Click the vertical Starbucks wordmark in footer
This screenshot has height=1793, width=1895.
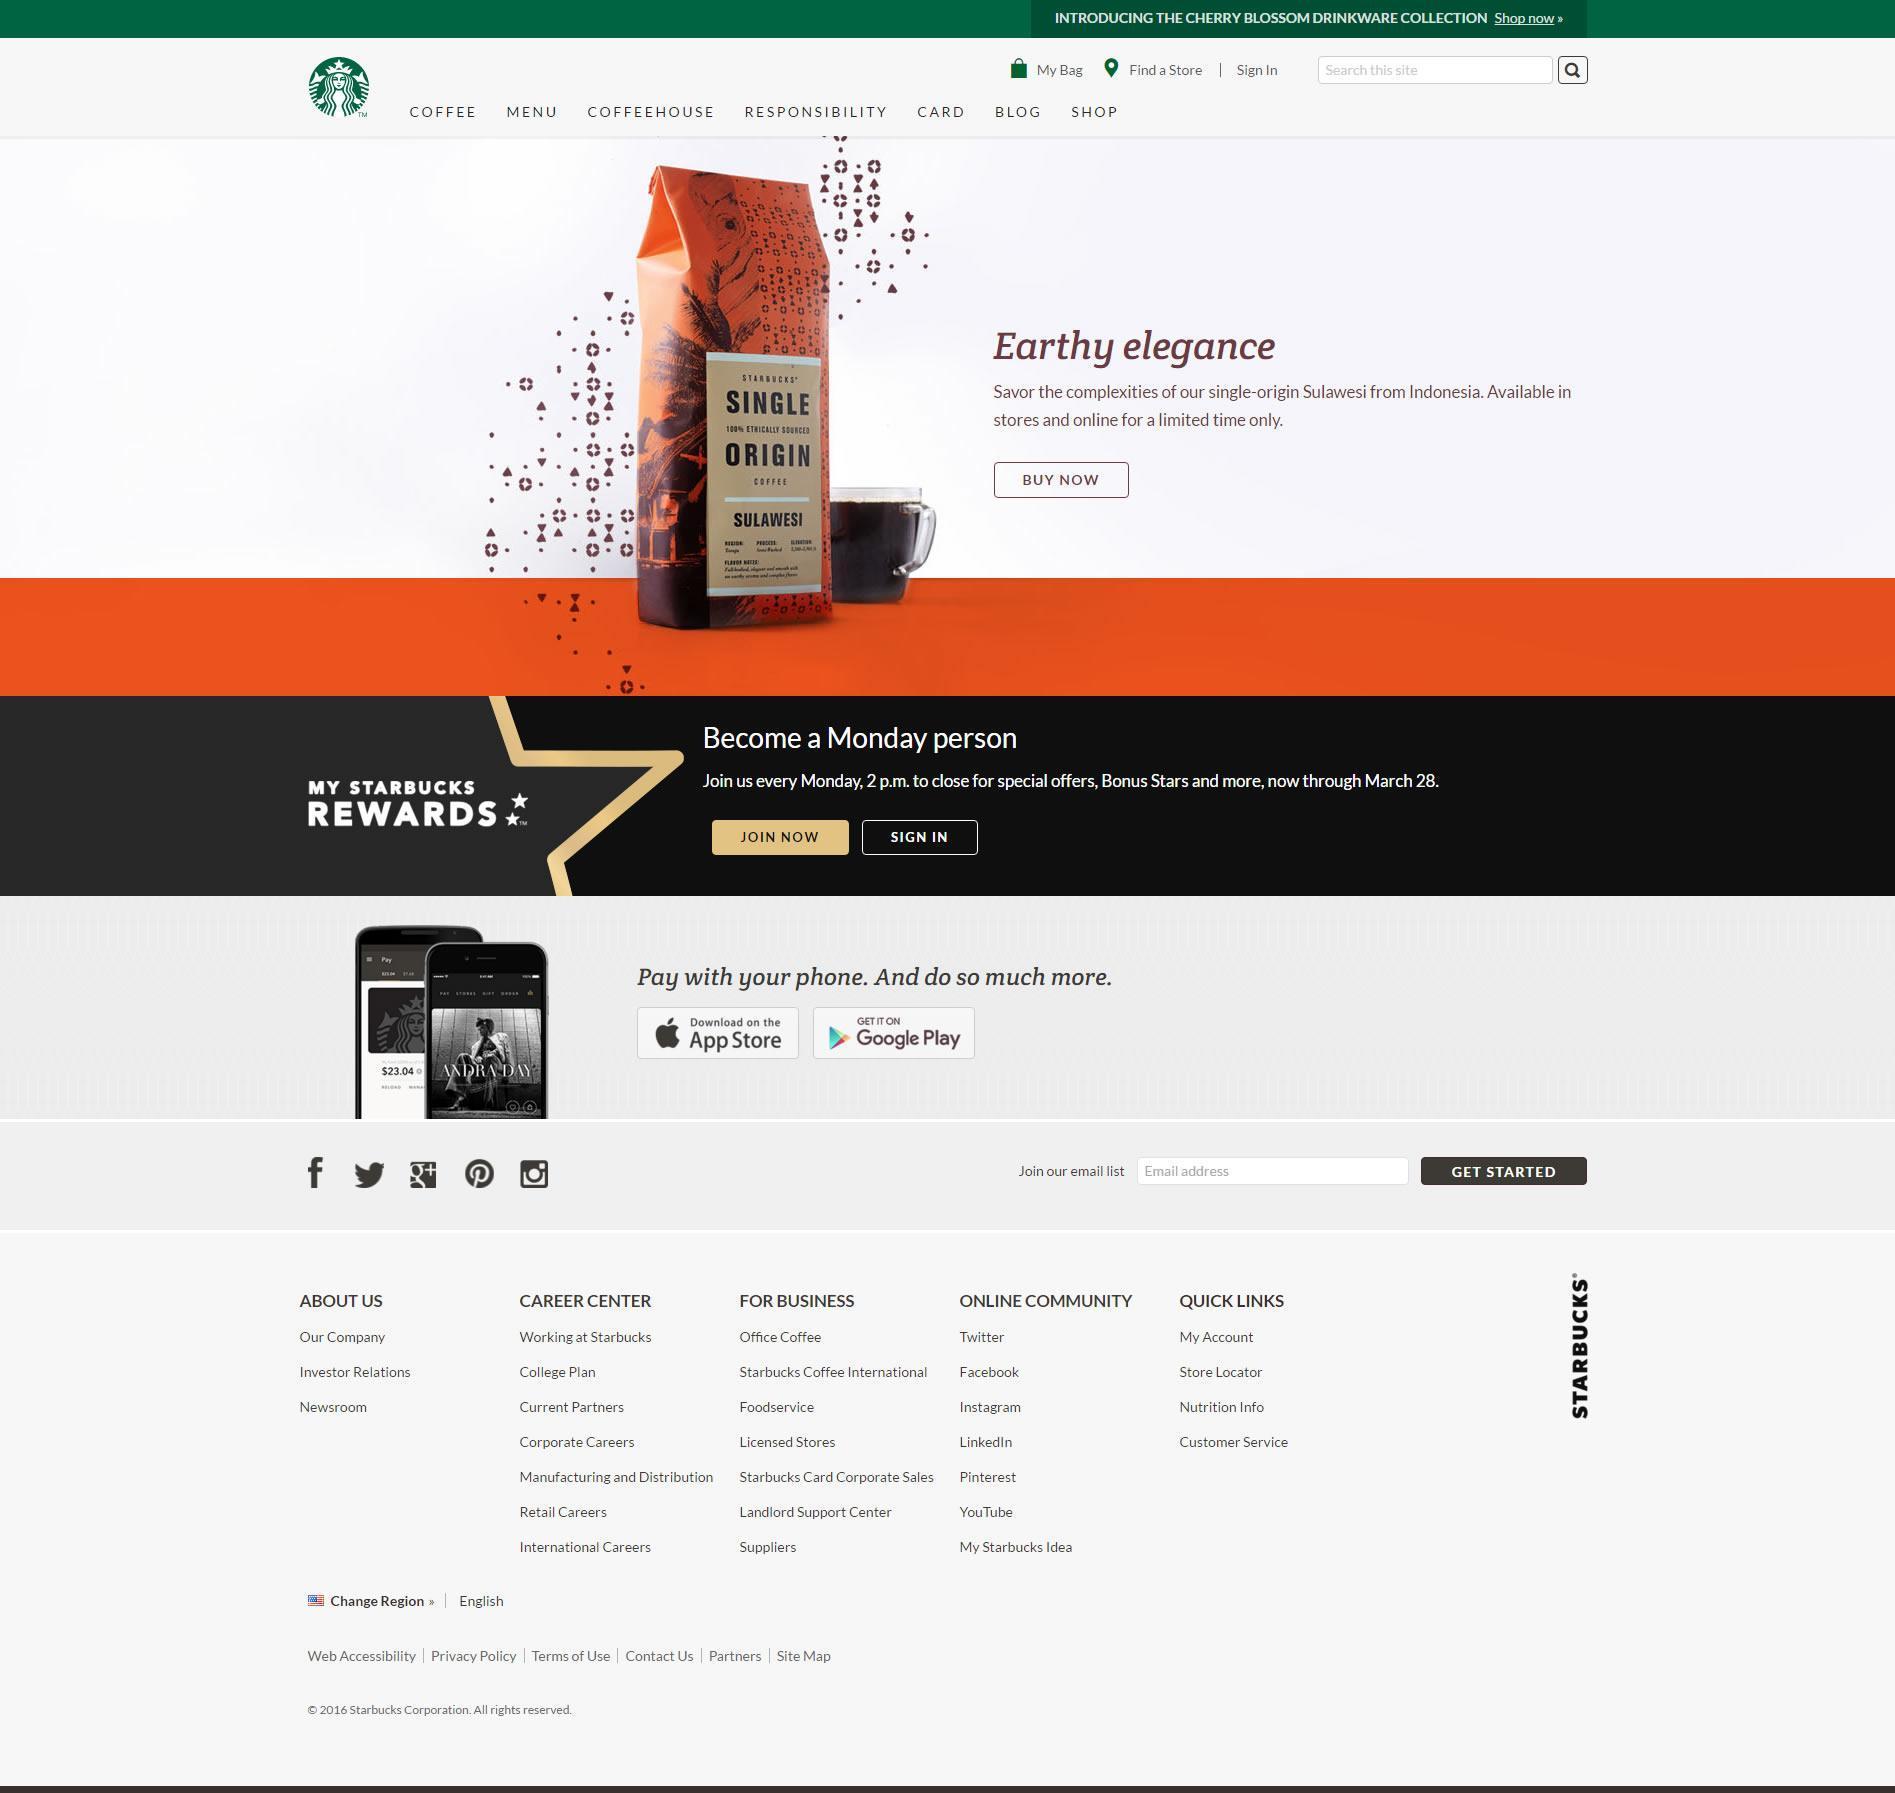1579,1345
